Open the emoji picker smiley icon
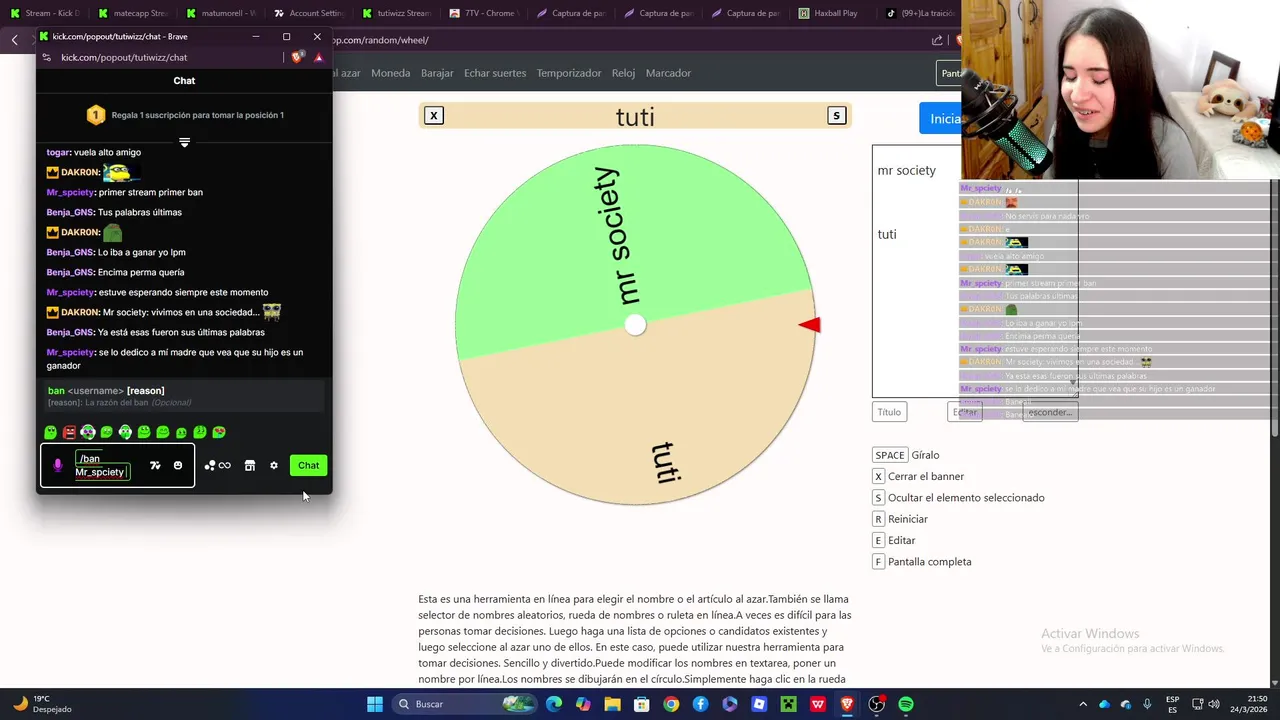 click(178, 465)
